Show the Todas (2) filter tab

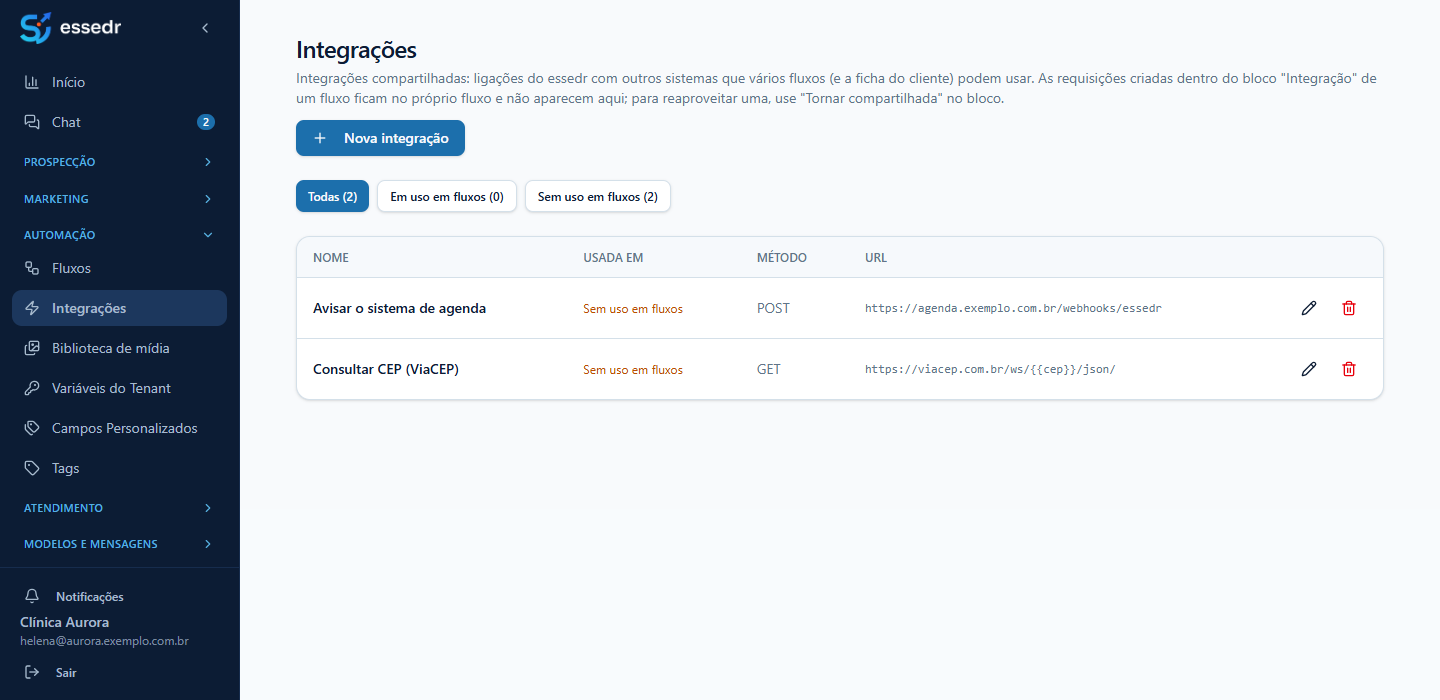333,197
